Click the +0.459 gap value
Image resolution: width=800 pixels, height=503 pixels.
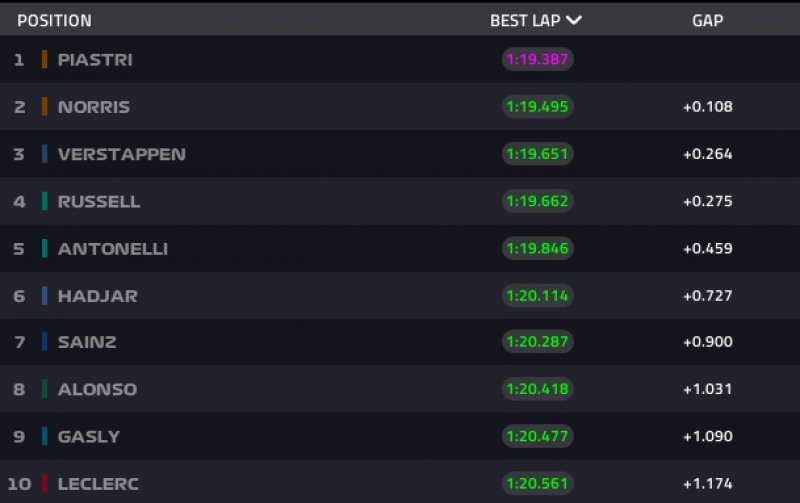pos(707,248)
